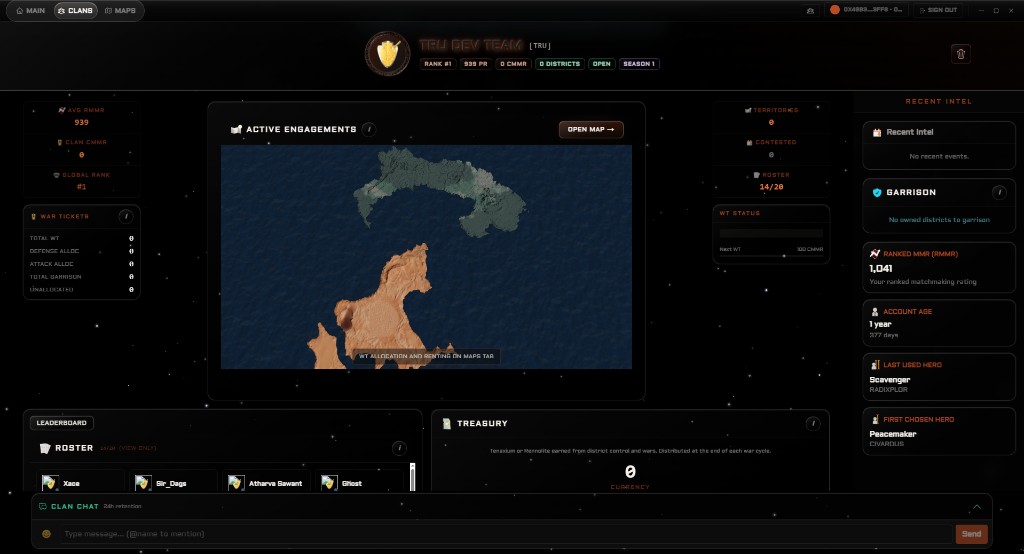Click the Roster info icon

pyautogui.click(x=399, y=448)
